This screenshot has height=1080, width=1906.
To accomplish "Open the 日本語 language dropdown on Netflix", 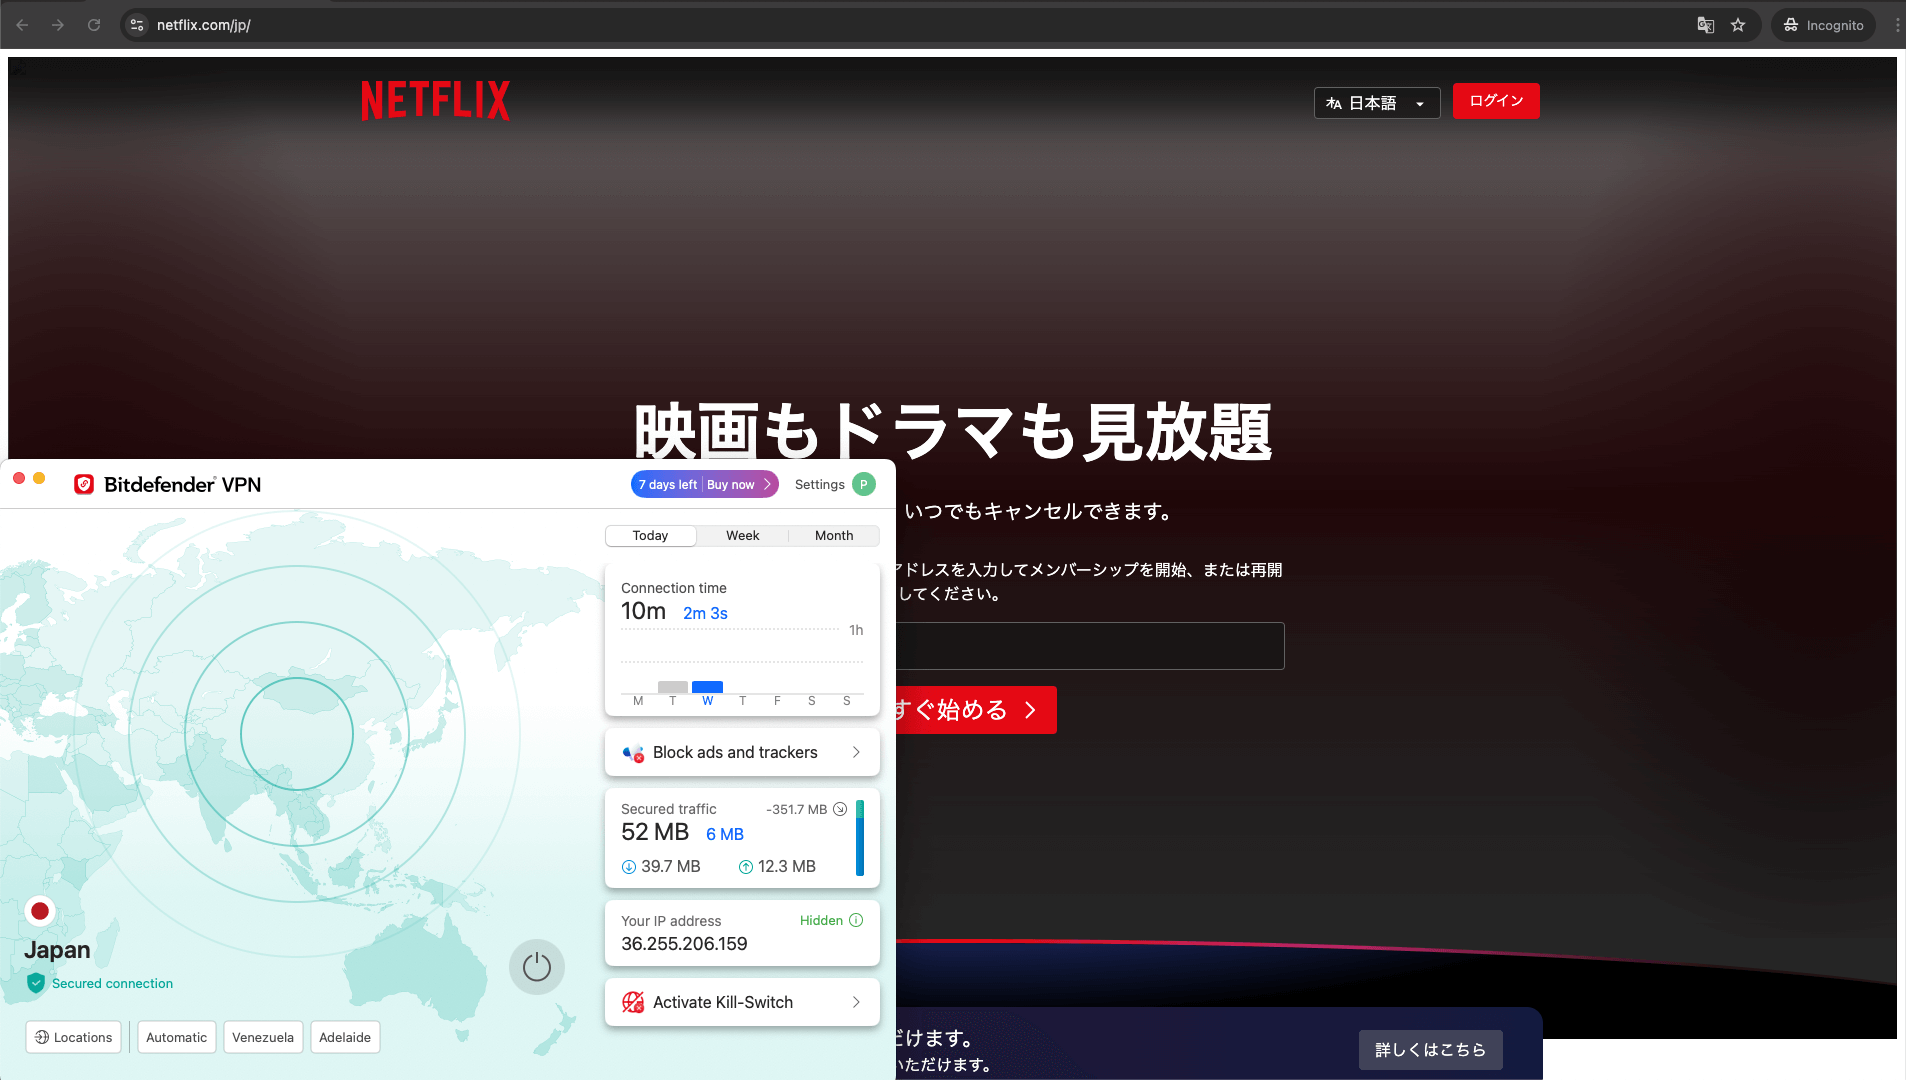I will click(1377, 103).
